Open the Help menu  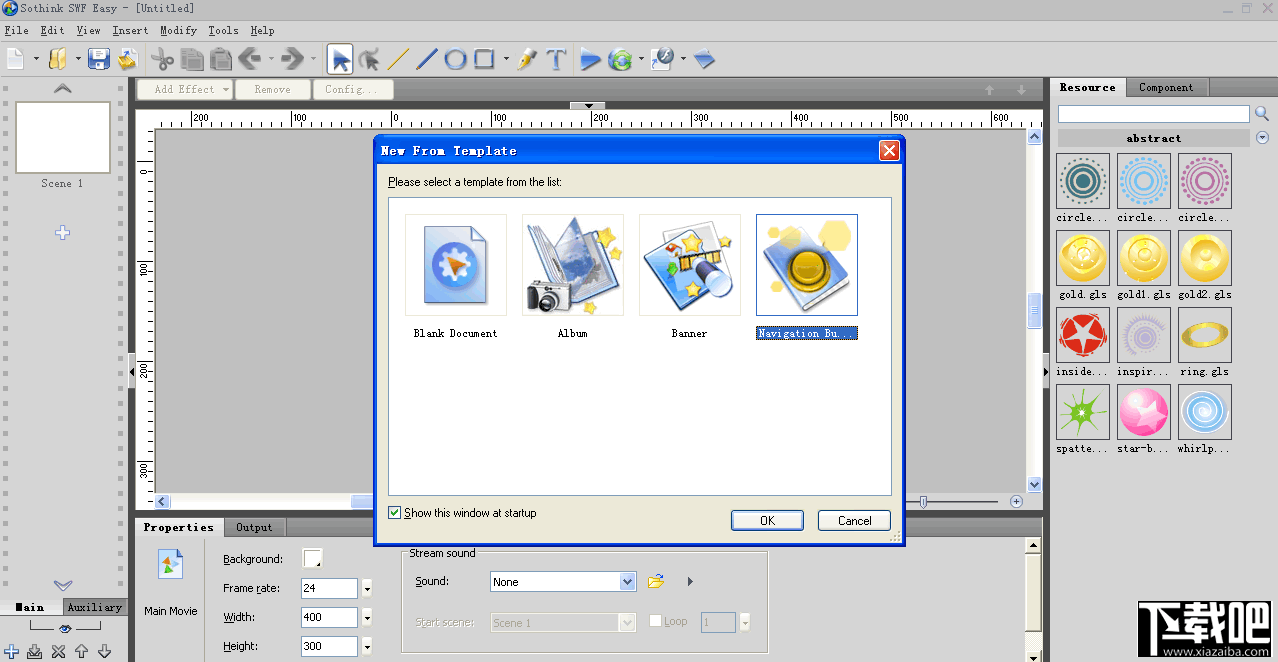click(x=262, y=31)
